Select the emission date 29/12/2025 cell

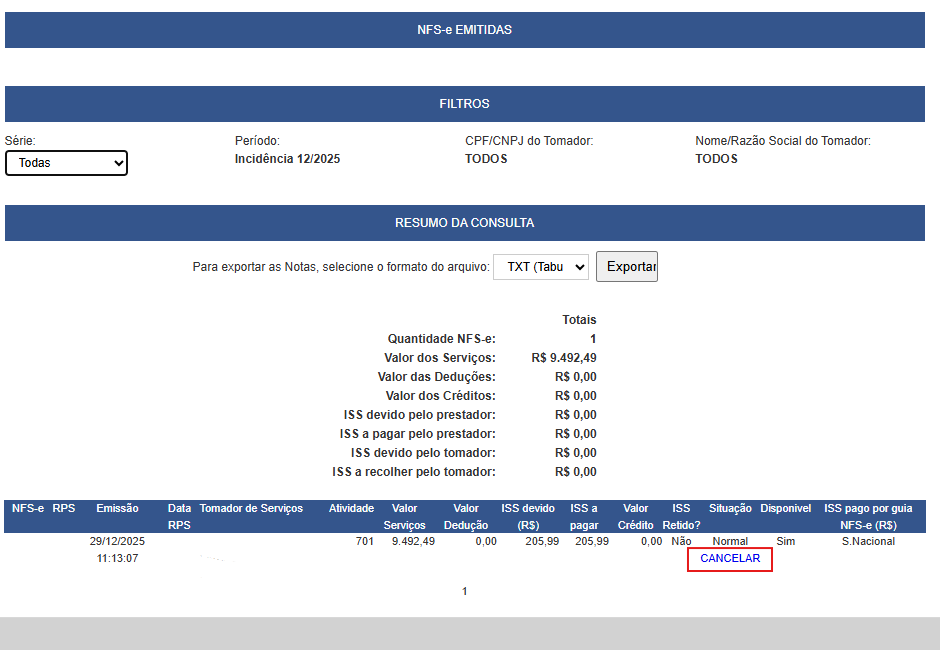pyautogui.click(x=117, y=541)
